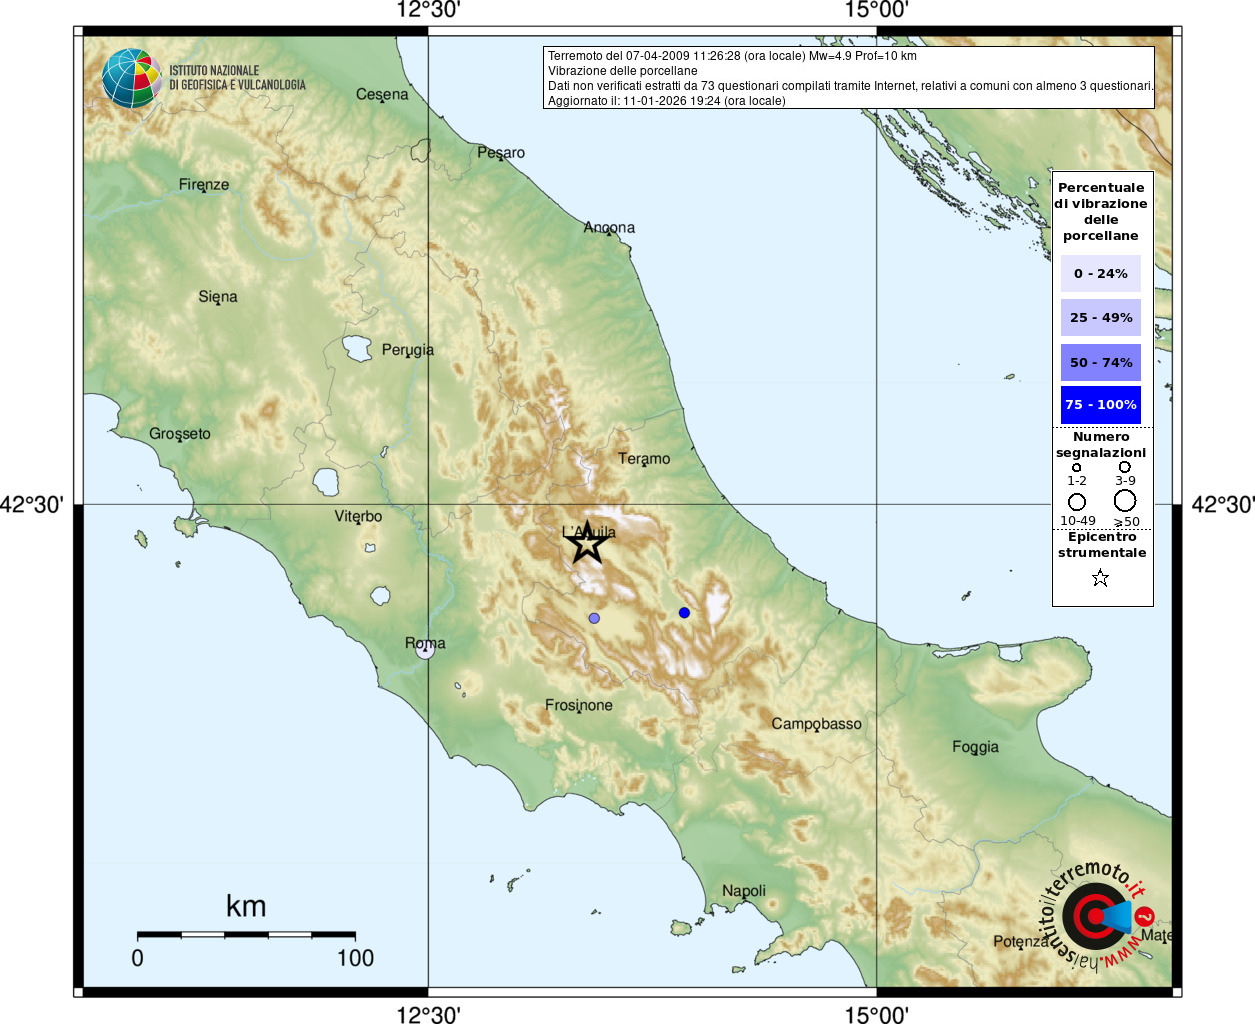Click the left 42°30' latitude label
Screen dimensions: 1255x1024
(31, 505)
